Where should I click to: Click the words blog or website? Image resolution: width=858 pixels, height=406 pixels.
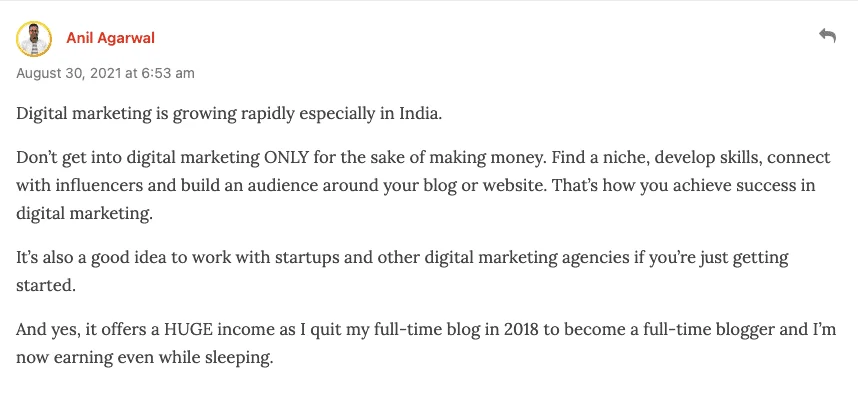point(475,185)
